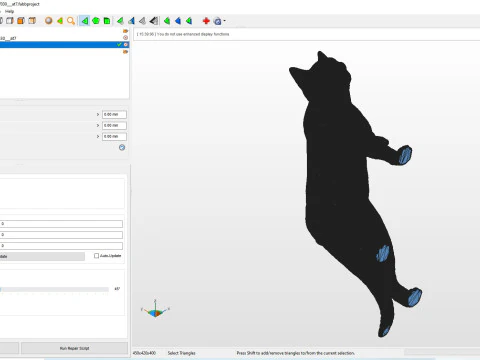Click the blue patch on the cat's front paw
480x360 pixels.
pyautogui.click(x=405, y=155)
